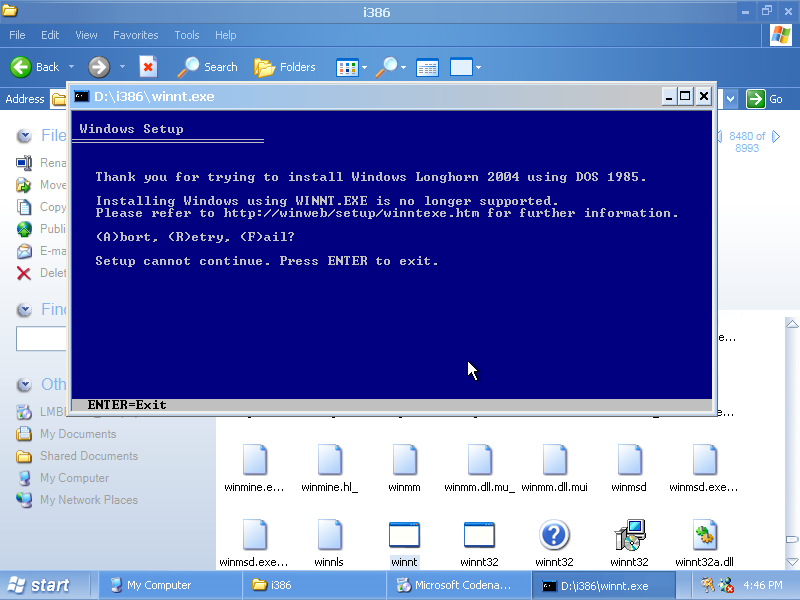Click the Copy task icon in sidebar
This screenshot has width=800, height=600.
click(24, 207)
